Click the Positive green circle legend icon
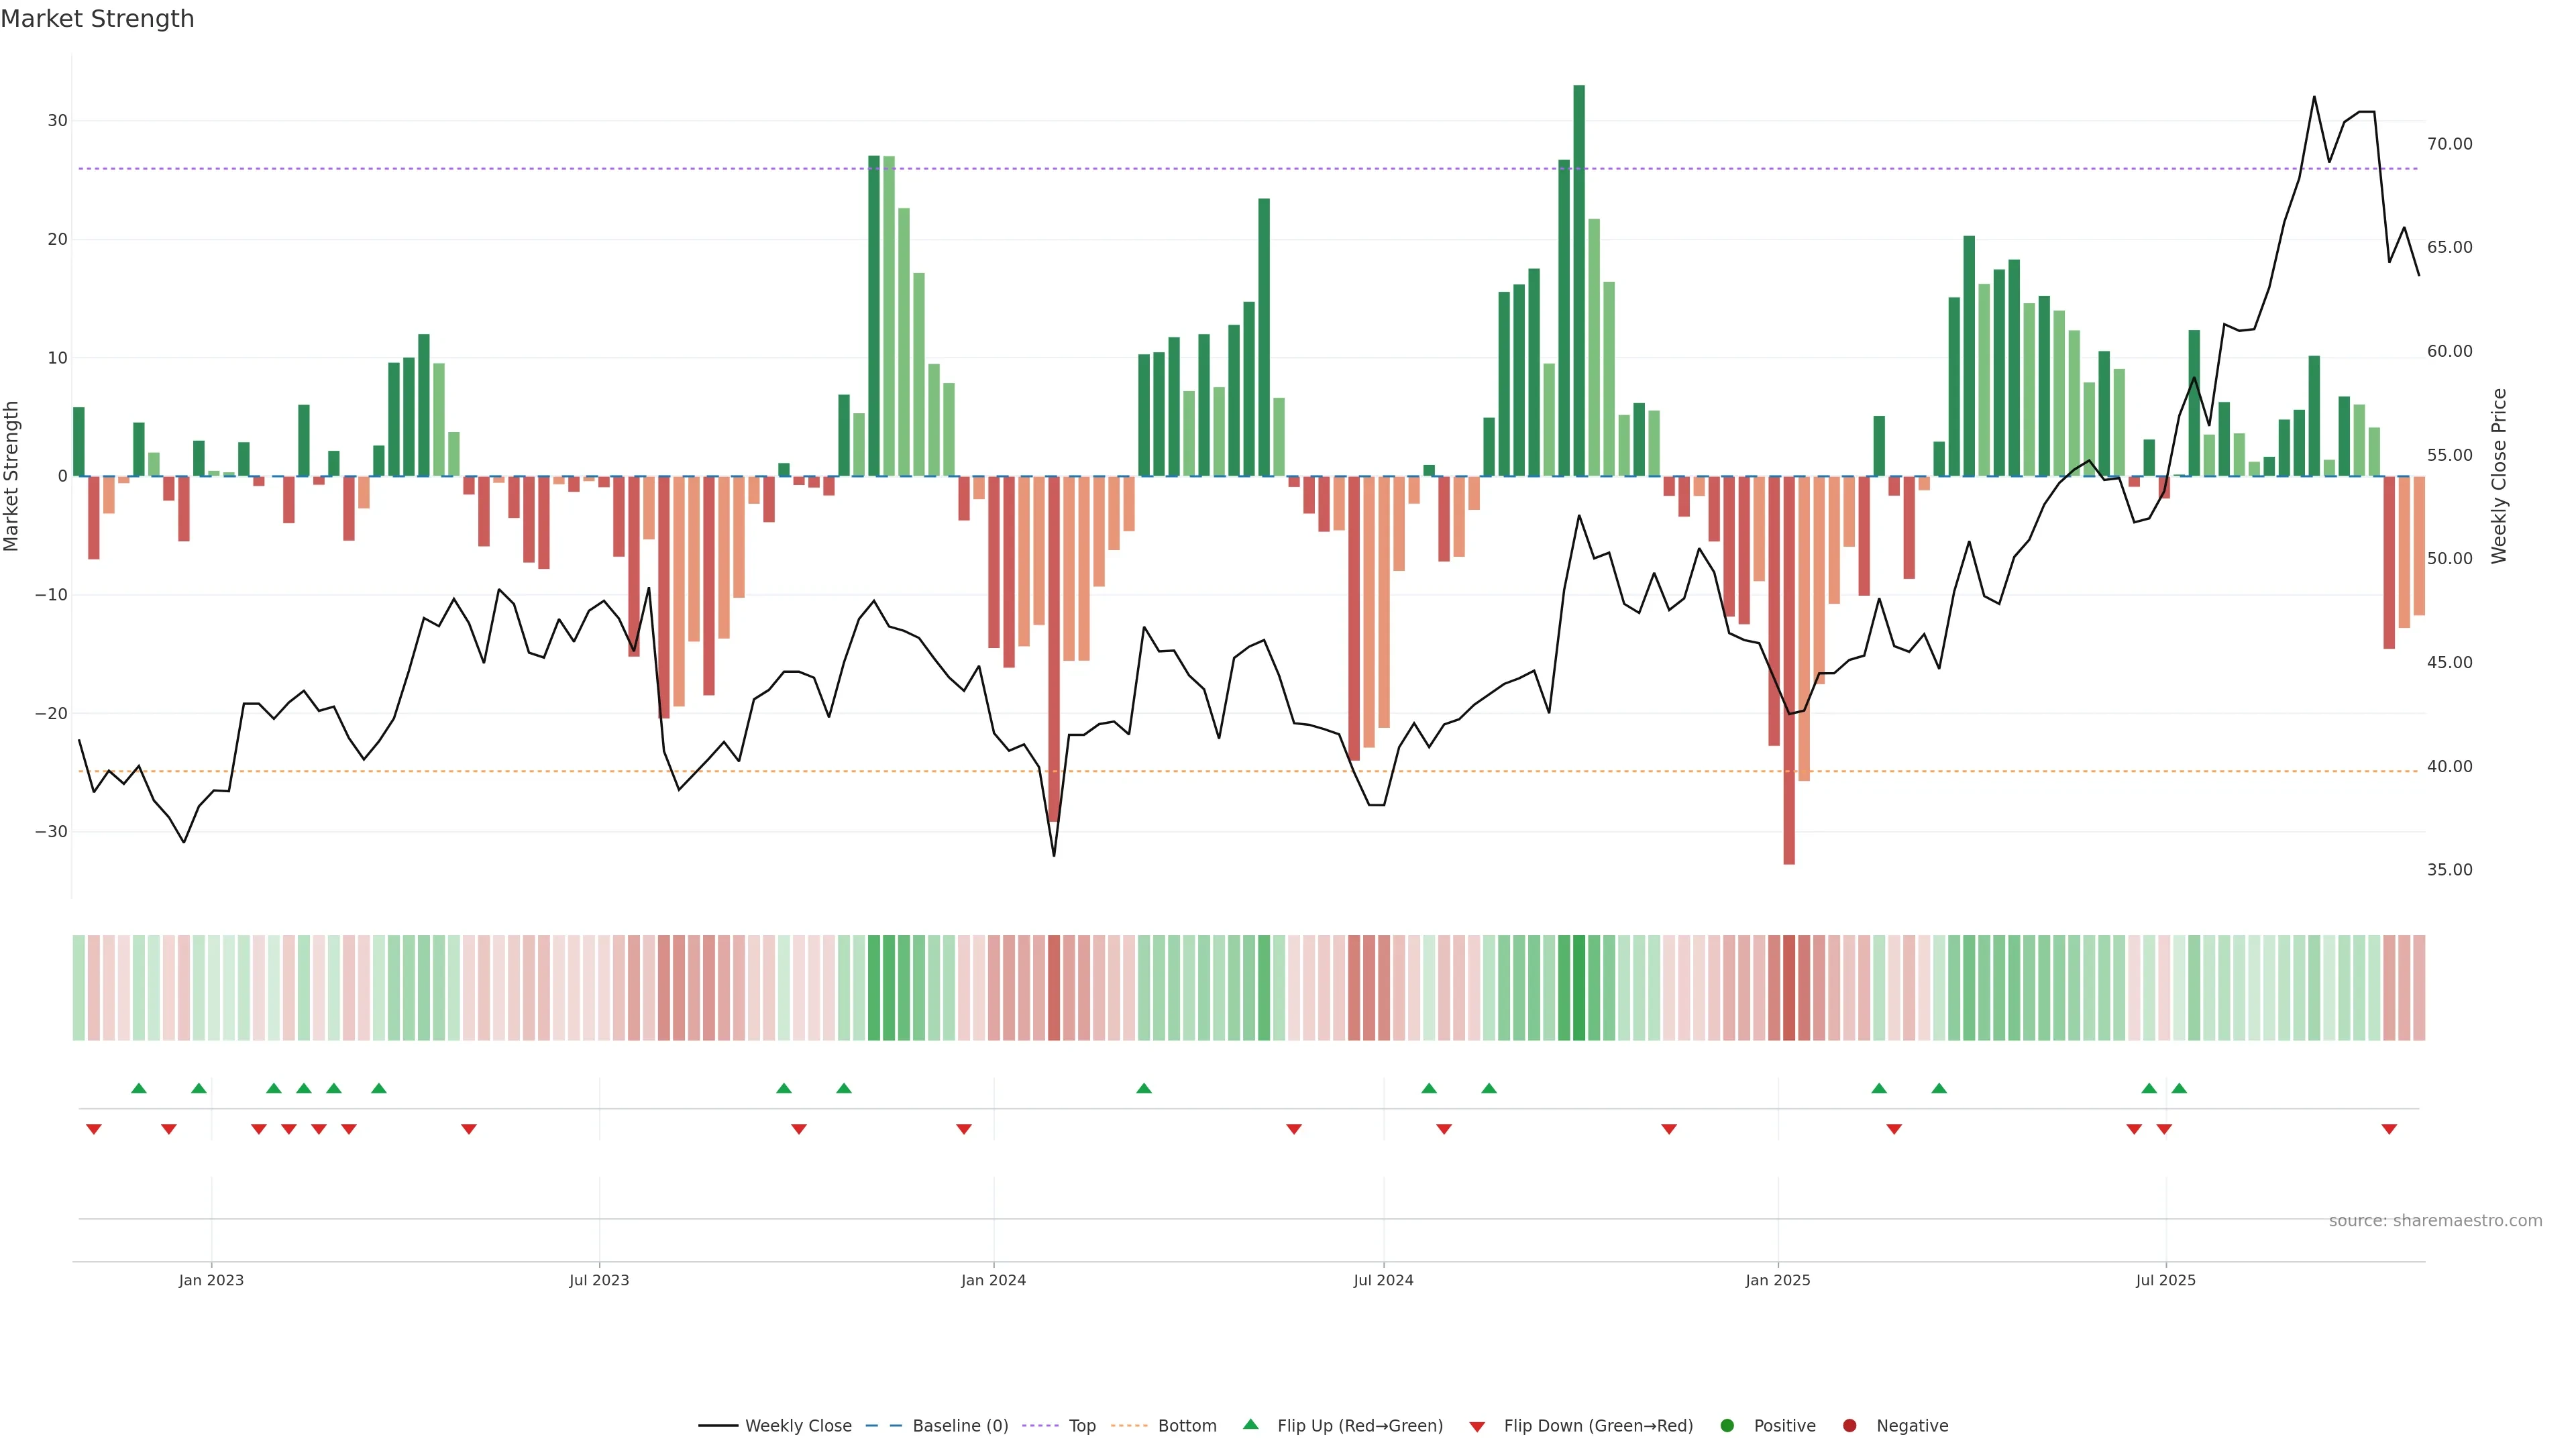This screenshot has height=1449, width=2576. (x=1727, y=1426)
